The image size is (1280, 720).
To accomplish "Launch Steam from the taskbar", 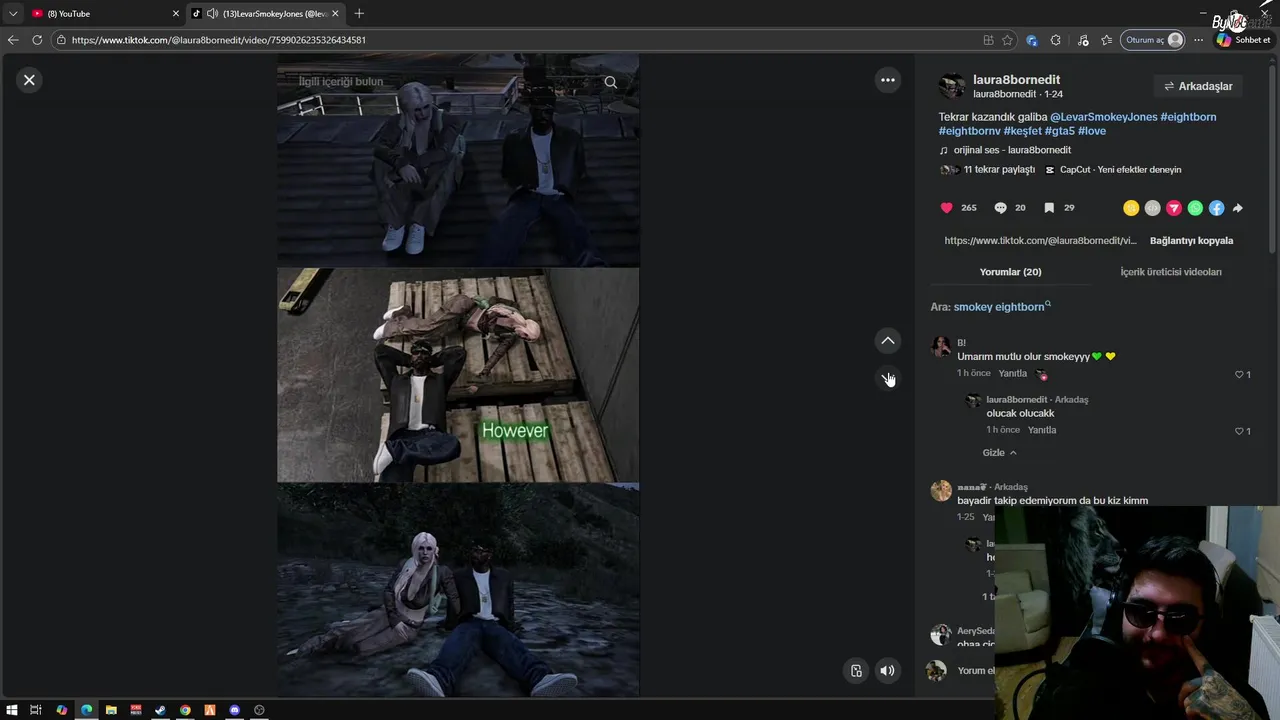I will [x=160, y=710].
